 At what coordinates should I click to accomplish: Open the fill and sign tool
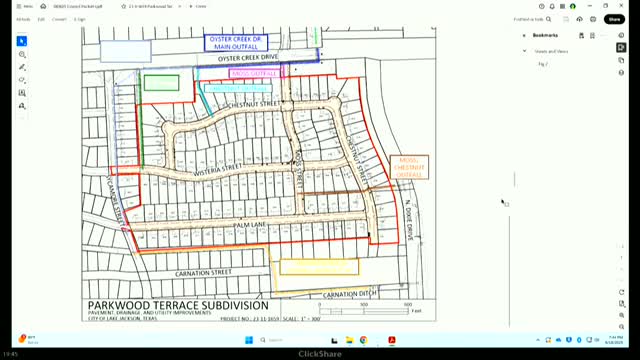(x=22, y=106)
